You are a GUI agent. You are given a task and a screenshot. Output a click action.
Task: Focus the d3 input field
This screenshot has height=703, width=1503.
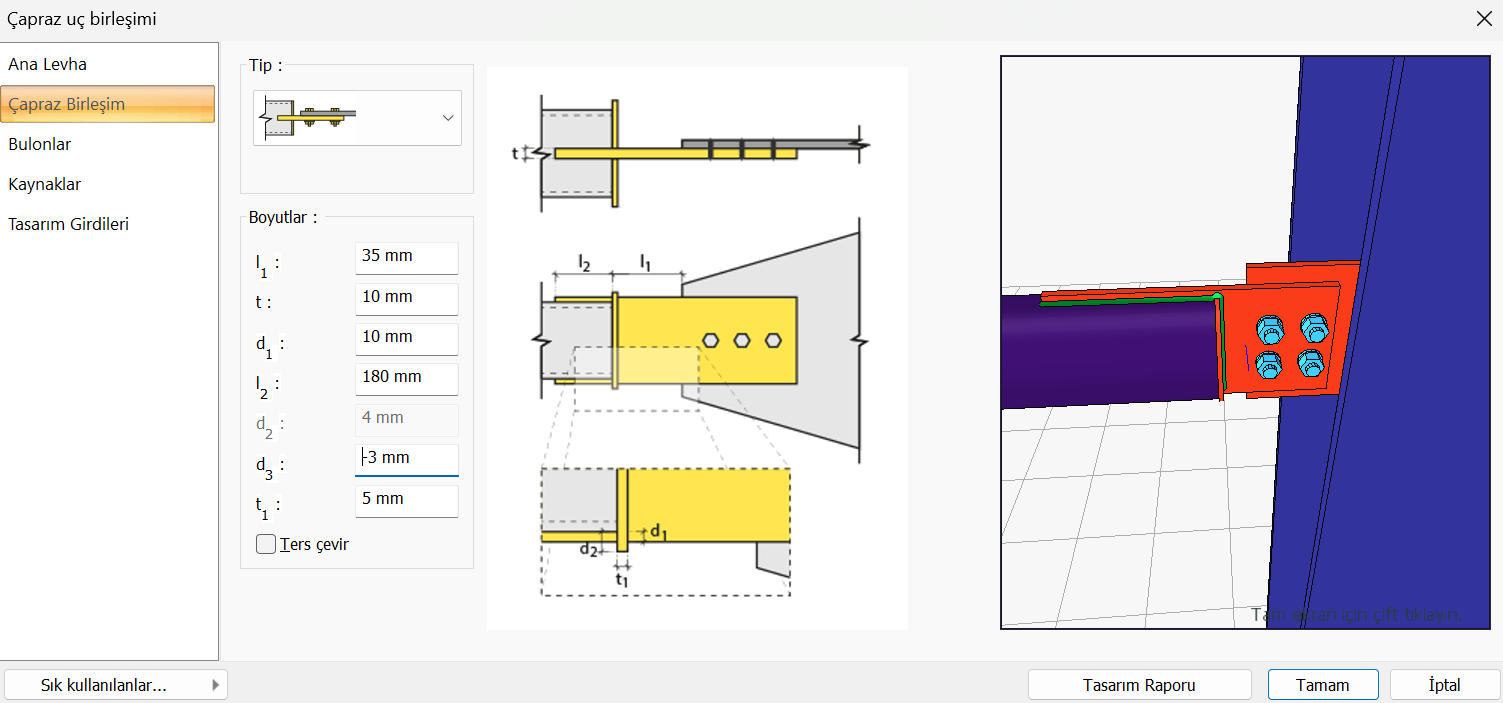[406, 459]
